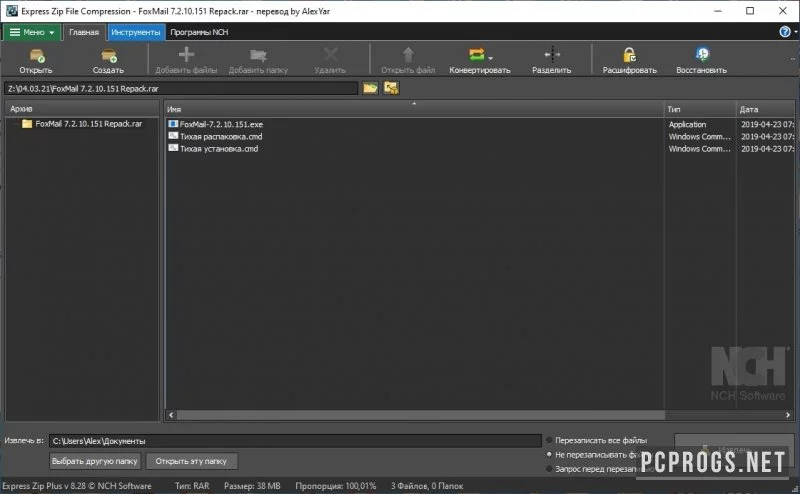Click the Добавить папку toolbar icon
The height and width of the screenshot is (494, 800).
[x=258, y=55]
